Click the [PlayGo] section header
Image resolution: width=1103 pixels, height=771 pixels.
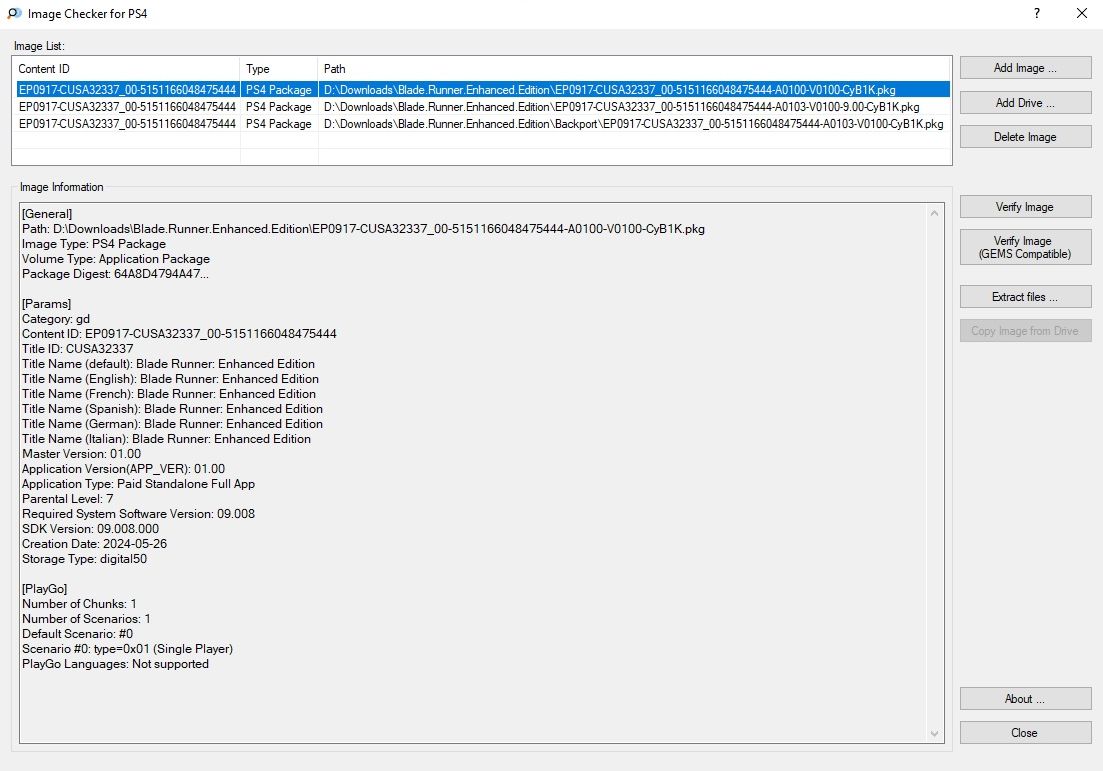45,589
